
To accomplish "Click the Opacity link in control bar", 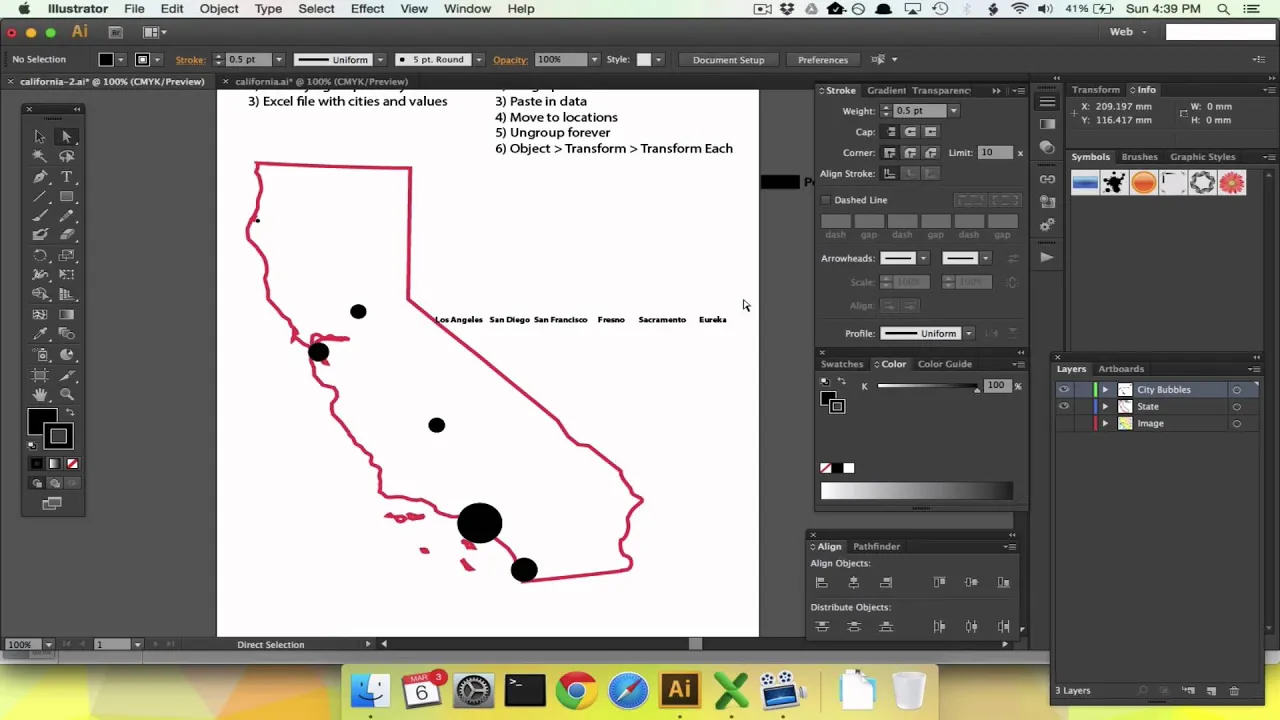I will 510,60.
